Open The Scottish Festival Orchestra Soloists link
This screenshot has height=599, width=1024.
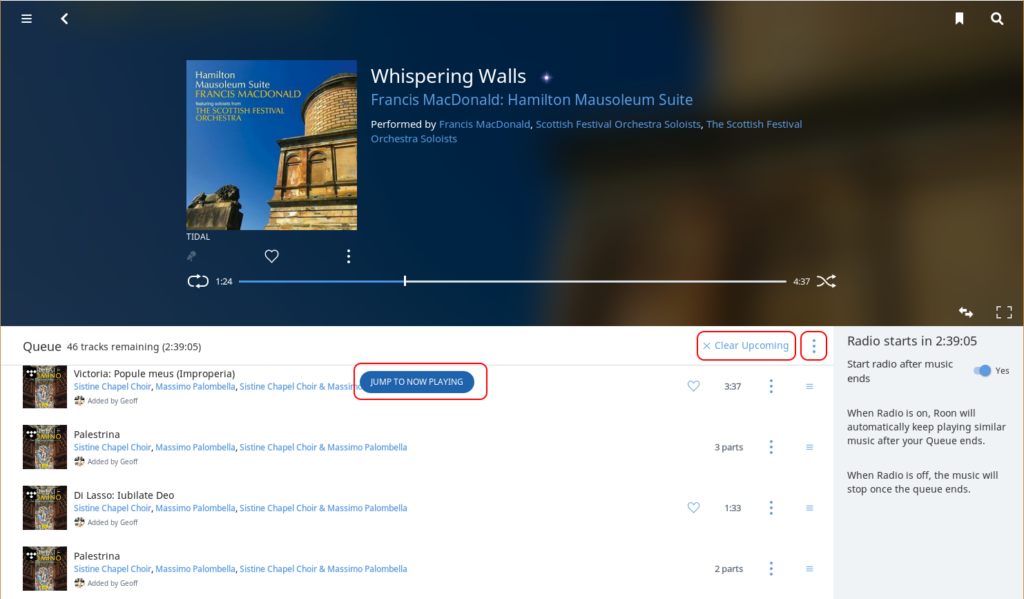coord(586,131)
